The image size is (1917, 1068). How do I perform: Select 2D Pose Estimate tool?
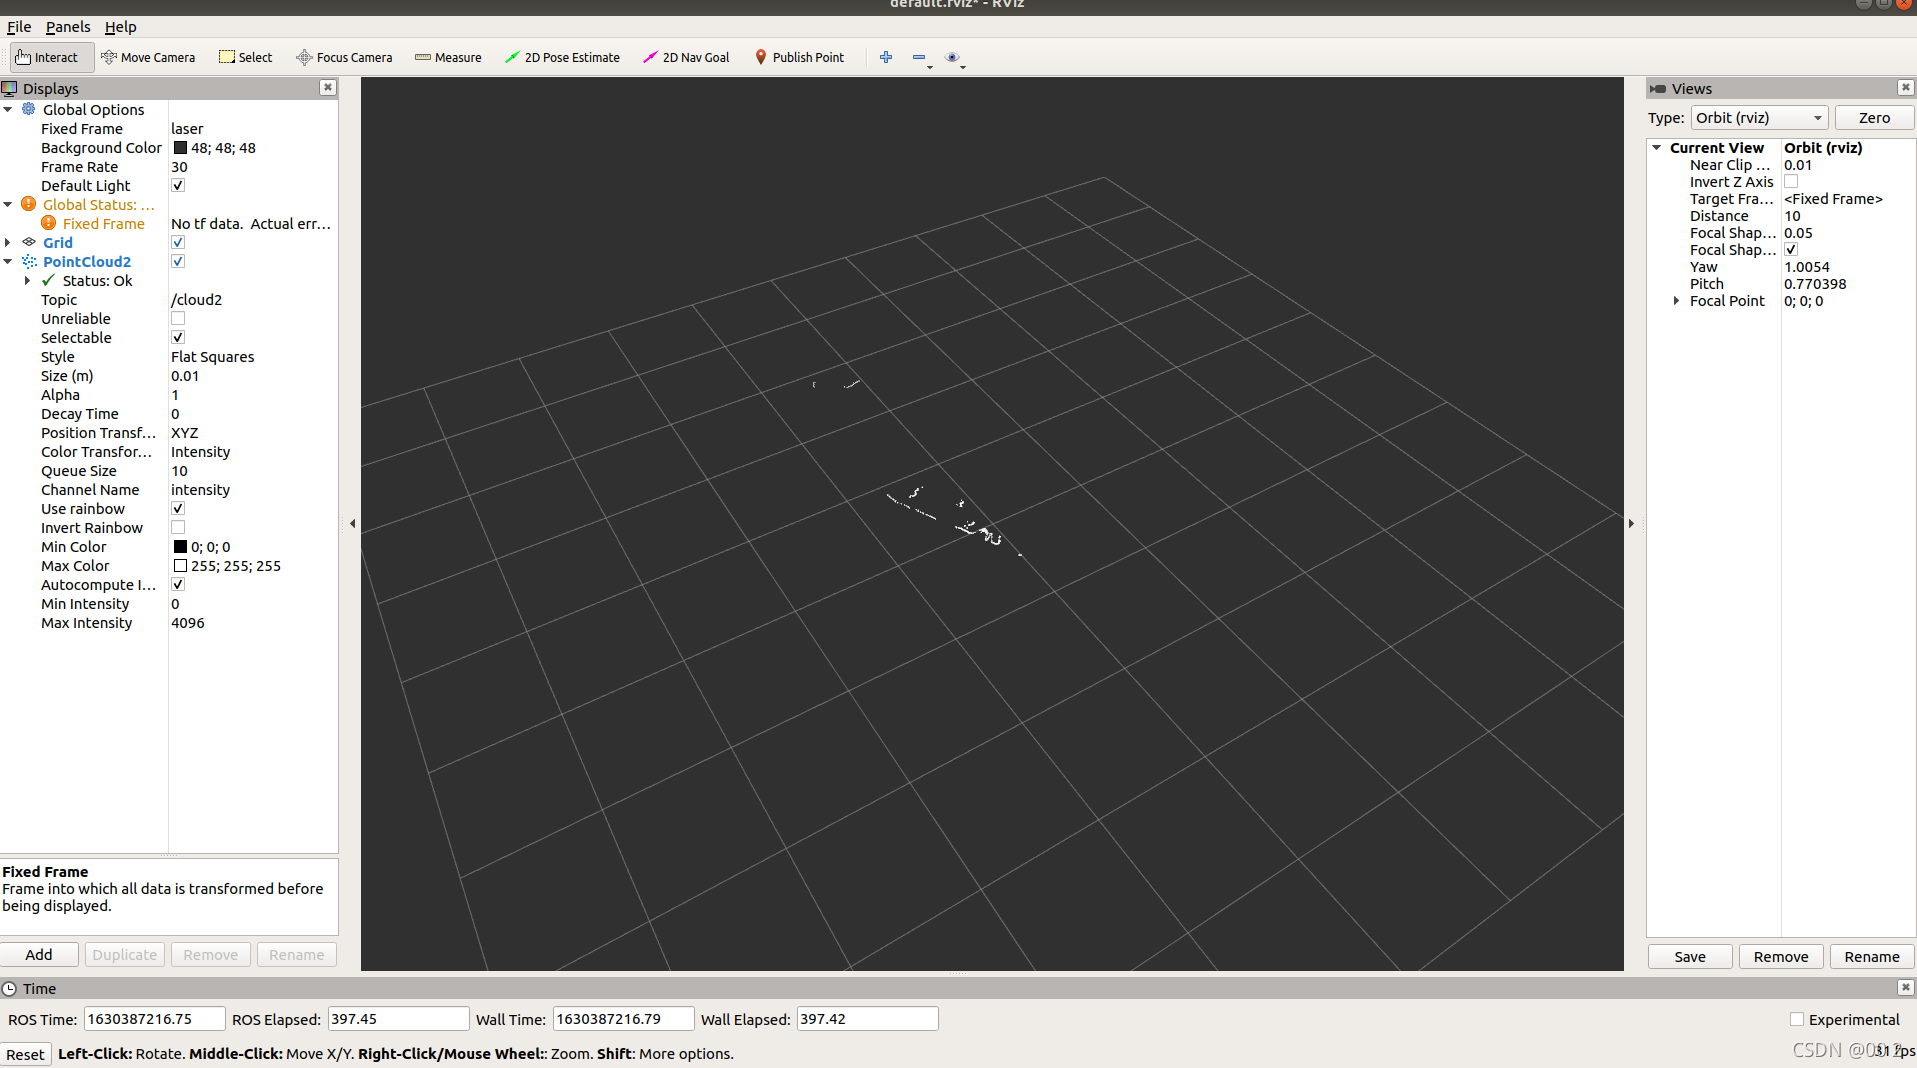point(562,57)
